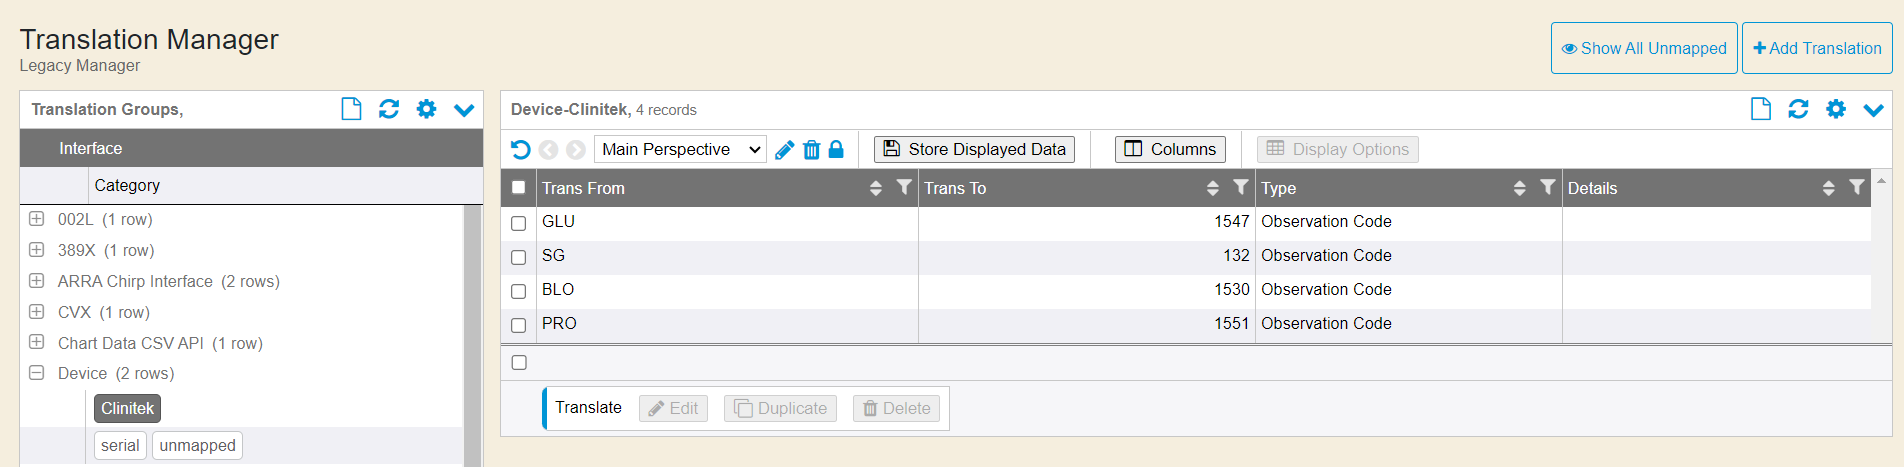The height and width of the screenshot is (467, 1904).
Task: Collapse the Device tree group
Action: 37,373
